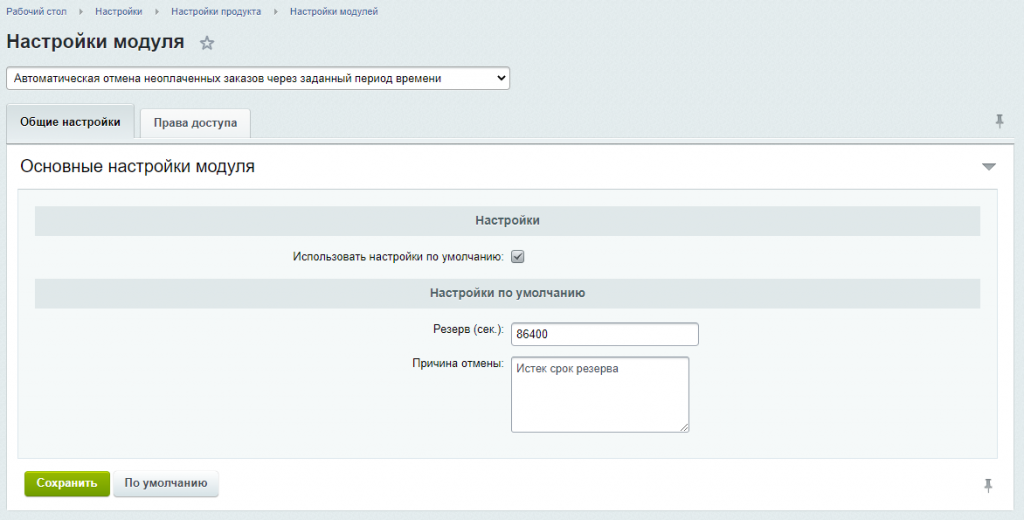Open the Настройки breadcrumb link
Image resolution: width=1024 pixels, height=520 pixels.
[119, 12]
